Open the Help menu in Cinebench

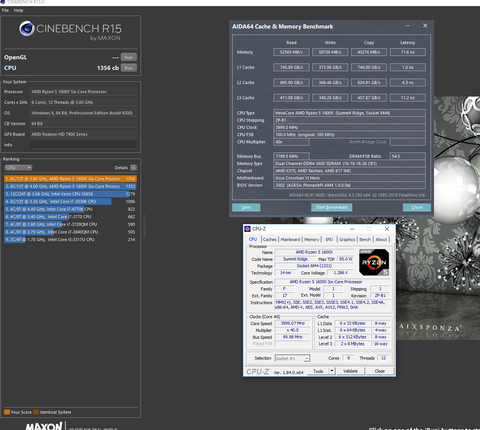19,10
